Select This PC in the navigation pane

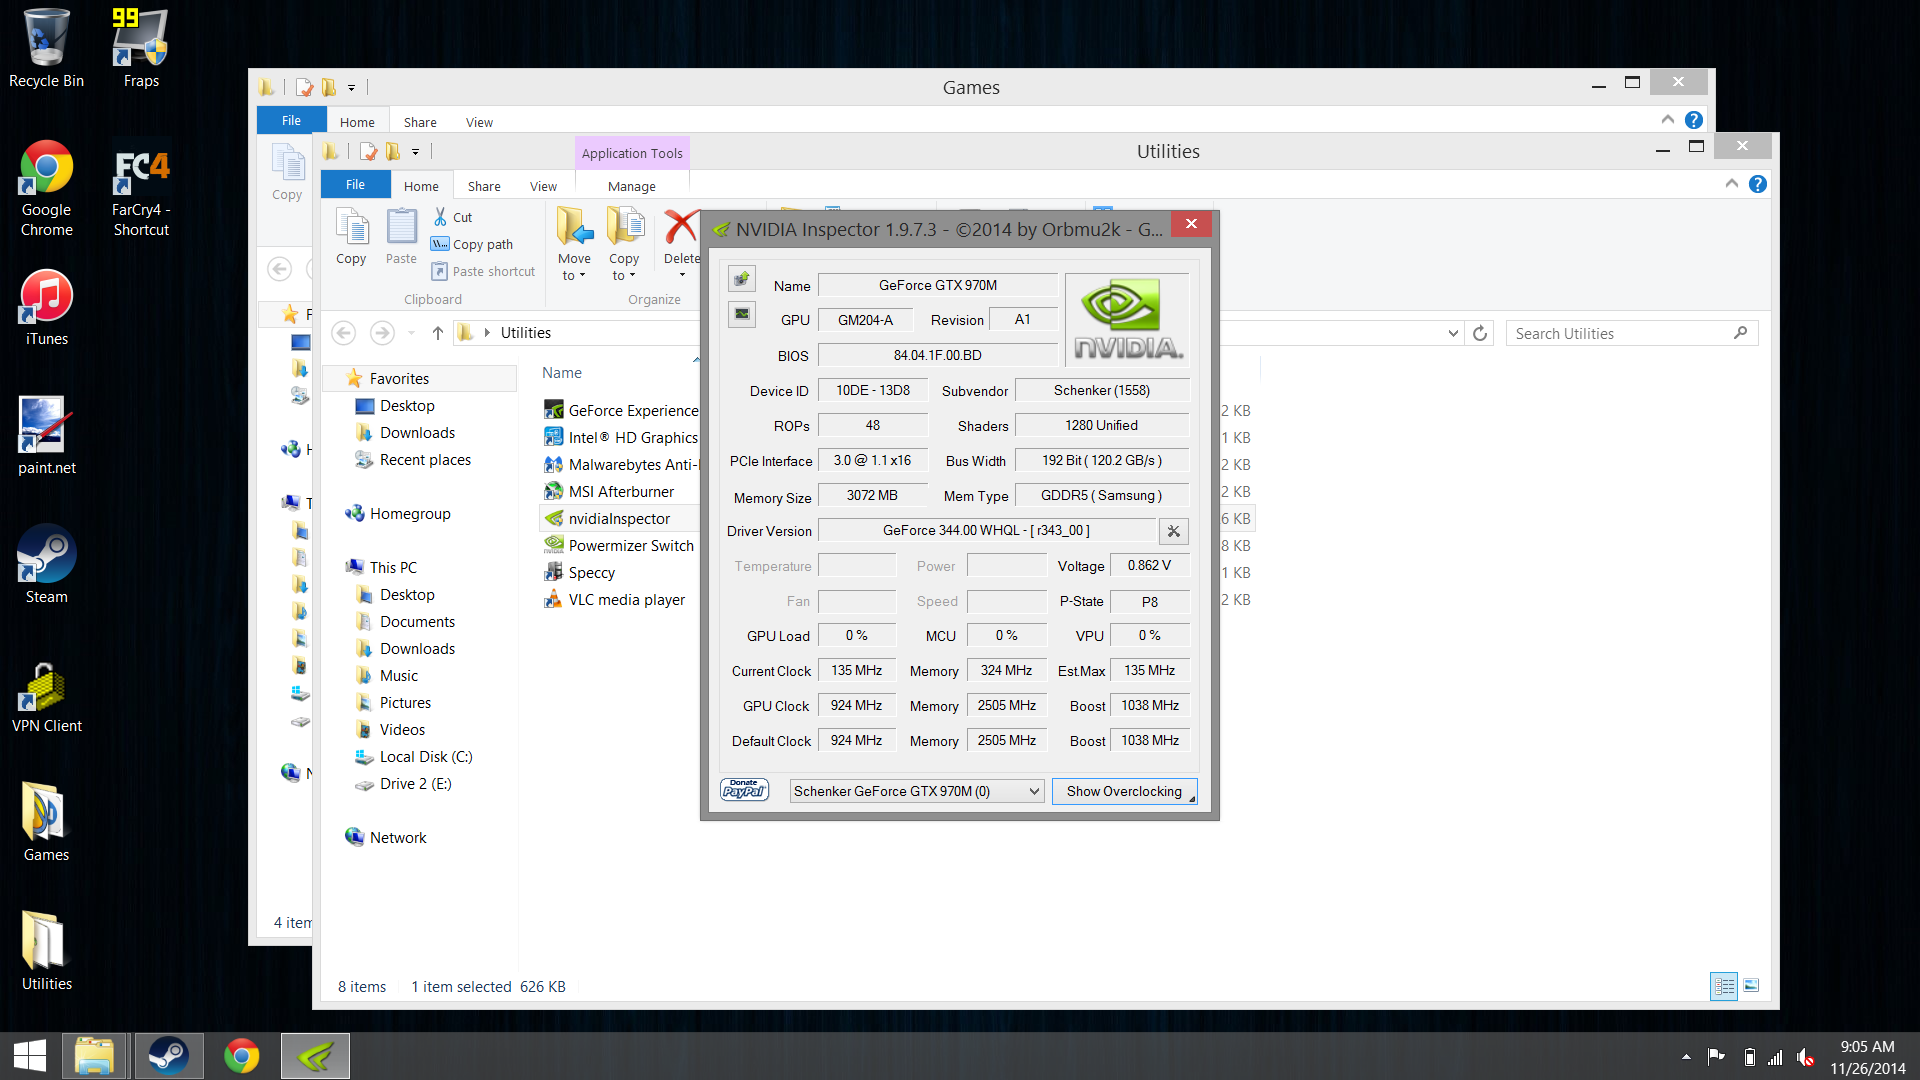point(392,568)
